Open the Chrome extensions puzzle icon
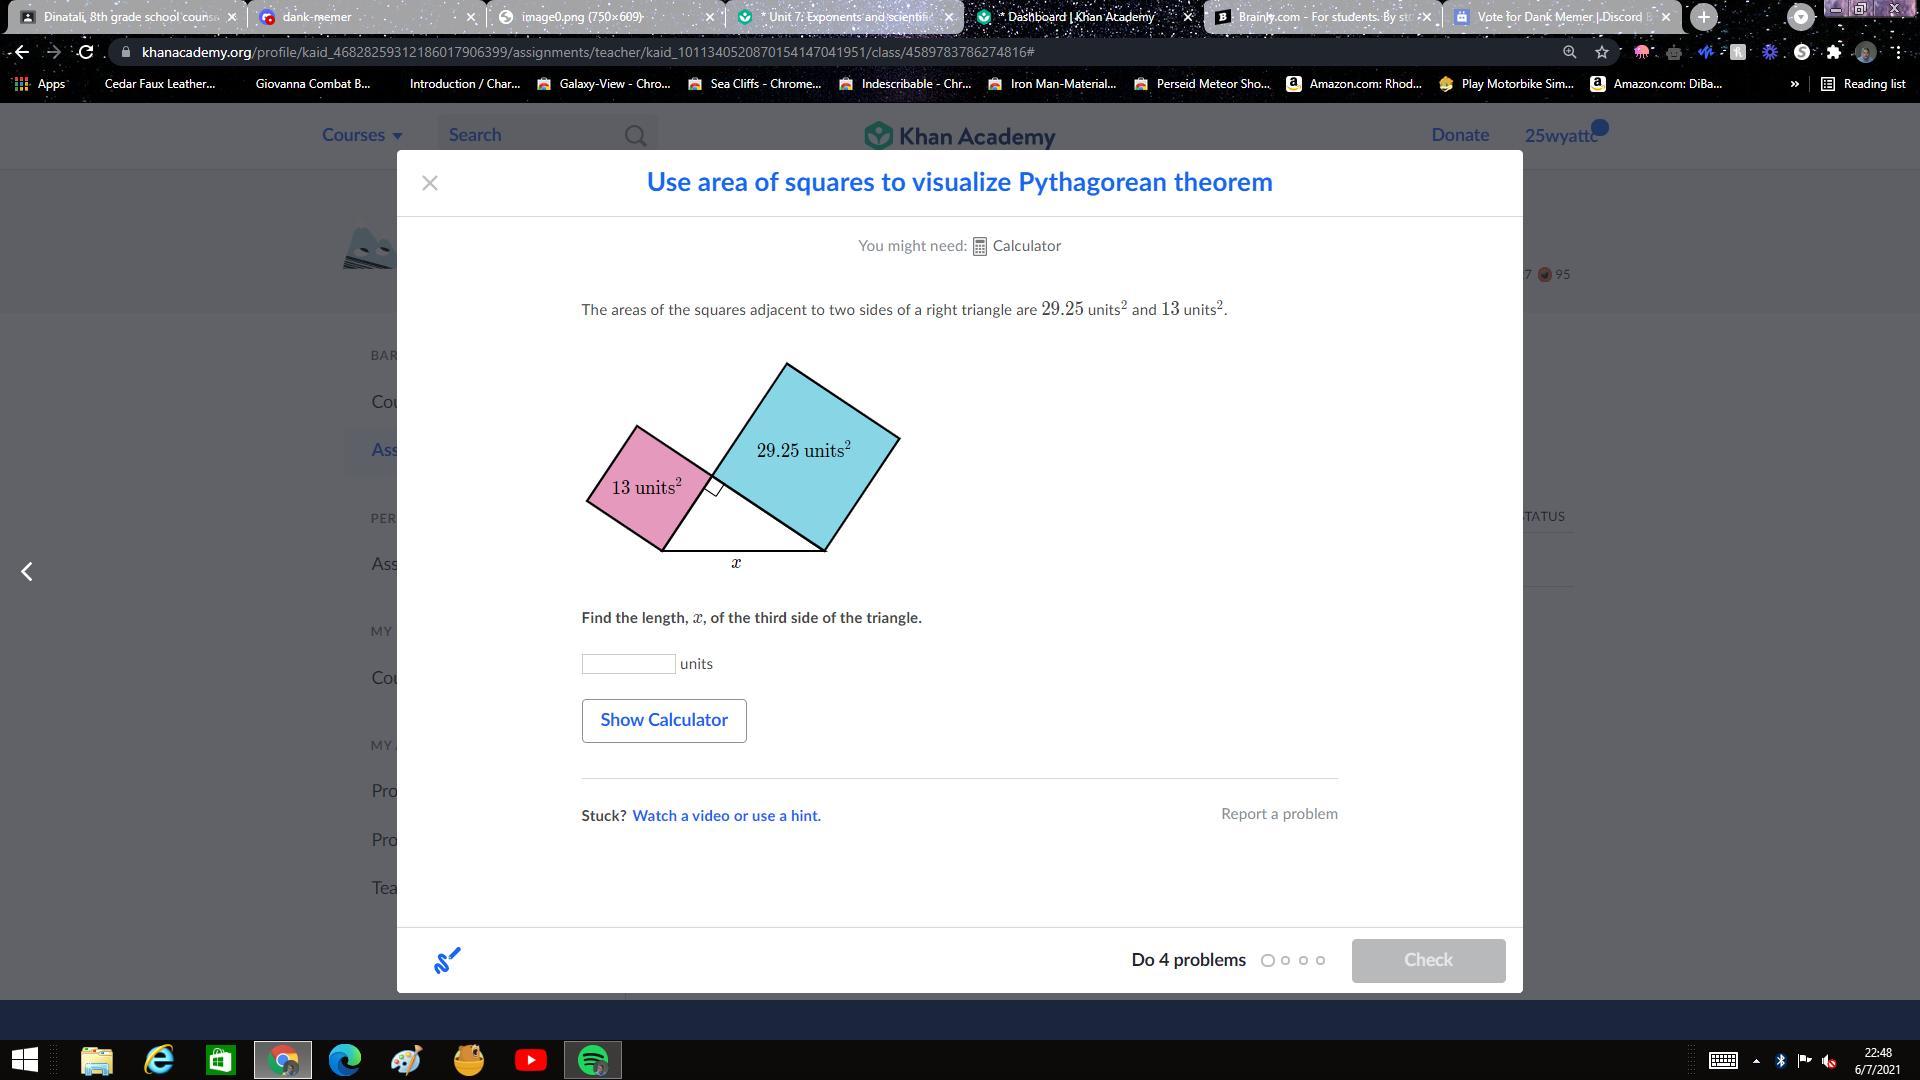The width and height of the screenshot is (1920, 1080). tap(1833, 52)
